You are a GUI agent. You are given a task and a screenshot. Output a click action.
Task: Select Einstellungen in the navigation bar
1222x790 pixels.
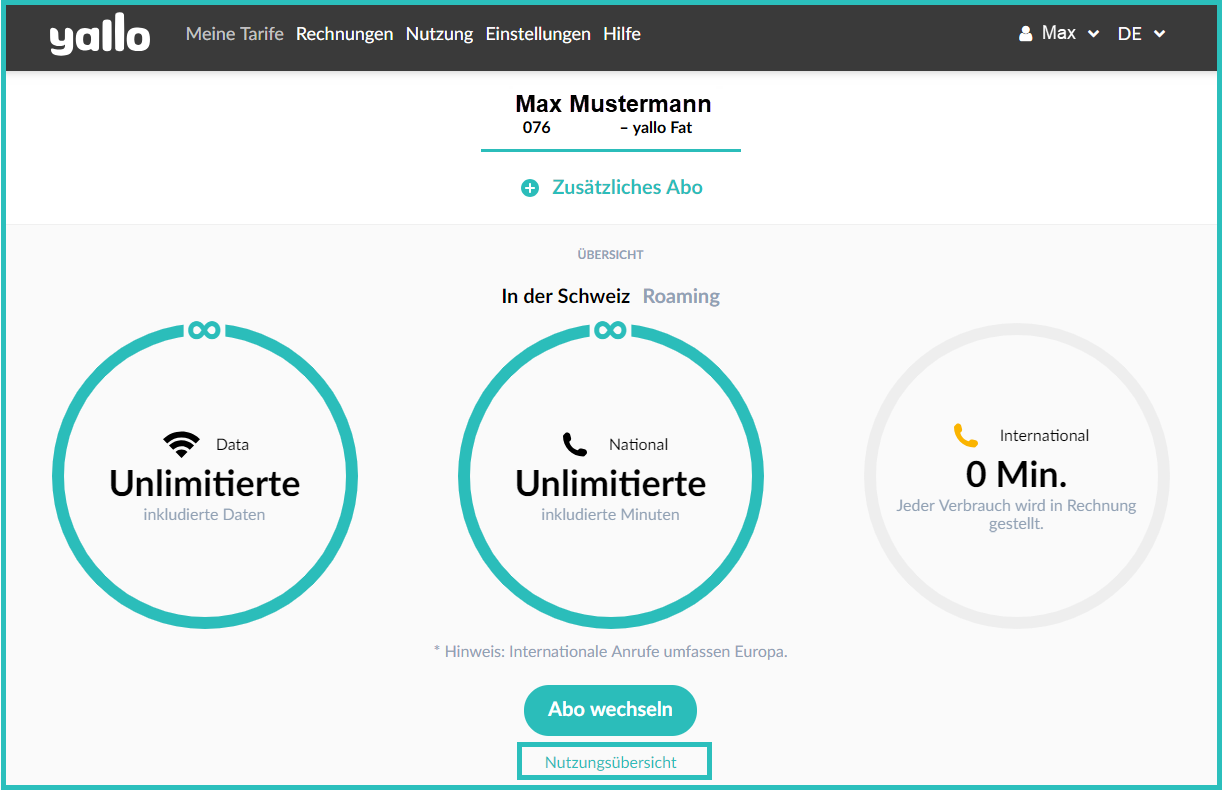[x=538, y=33]
